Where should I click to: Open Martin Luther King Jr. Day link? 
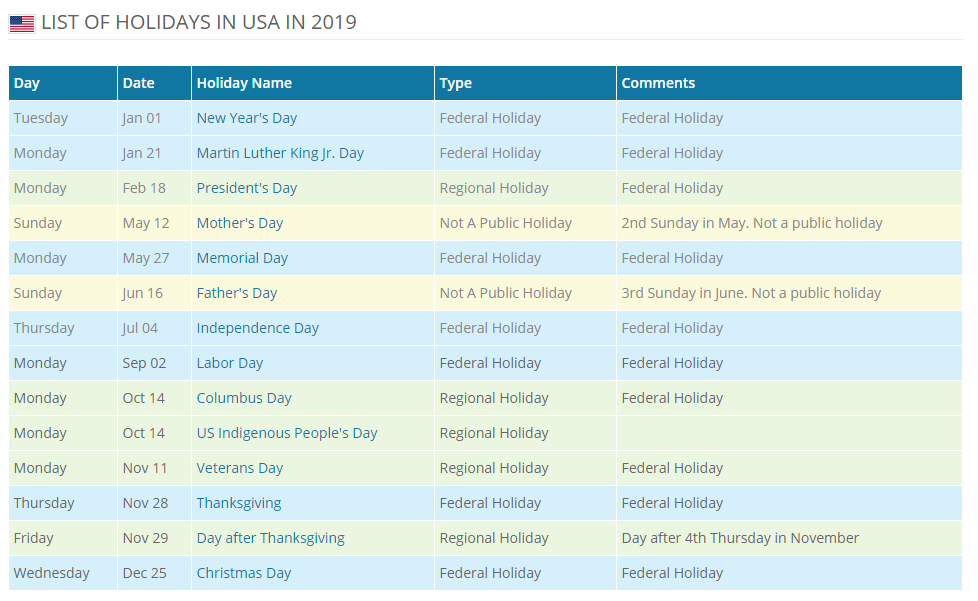coord(280,153)
